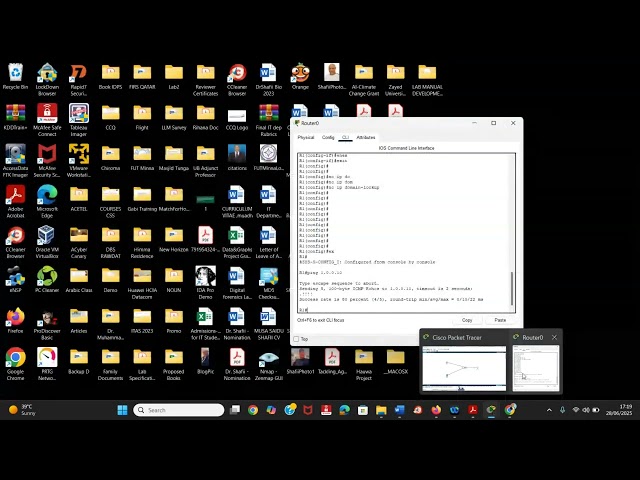Open the Physical tab in Router0 window
Viewport: 640px width, 480px height.
pos(306,138)
